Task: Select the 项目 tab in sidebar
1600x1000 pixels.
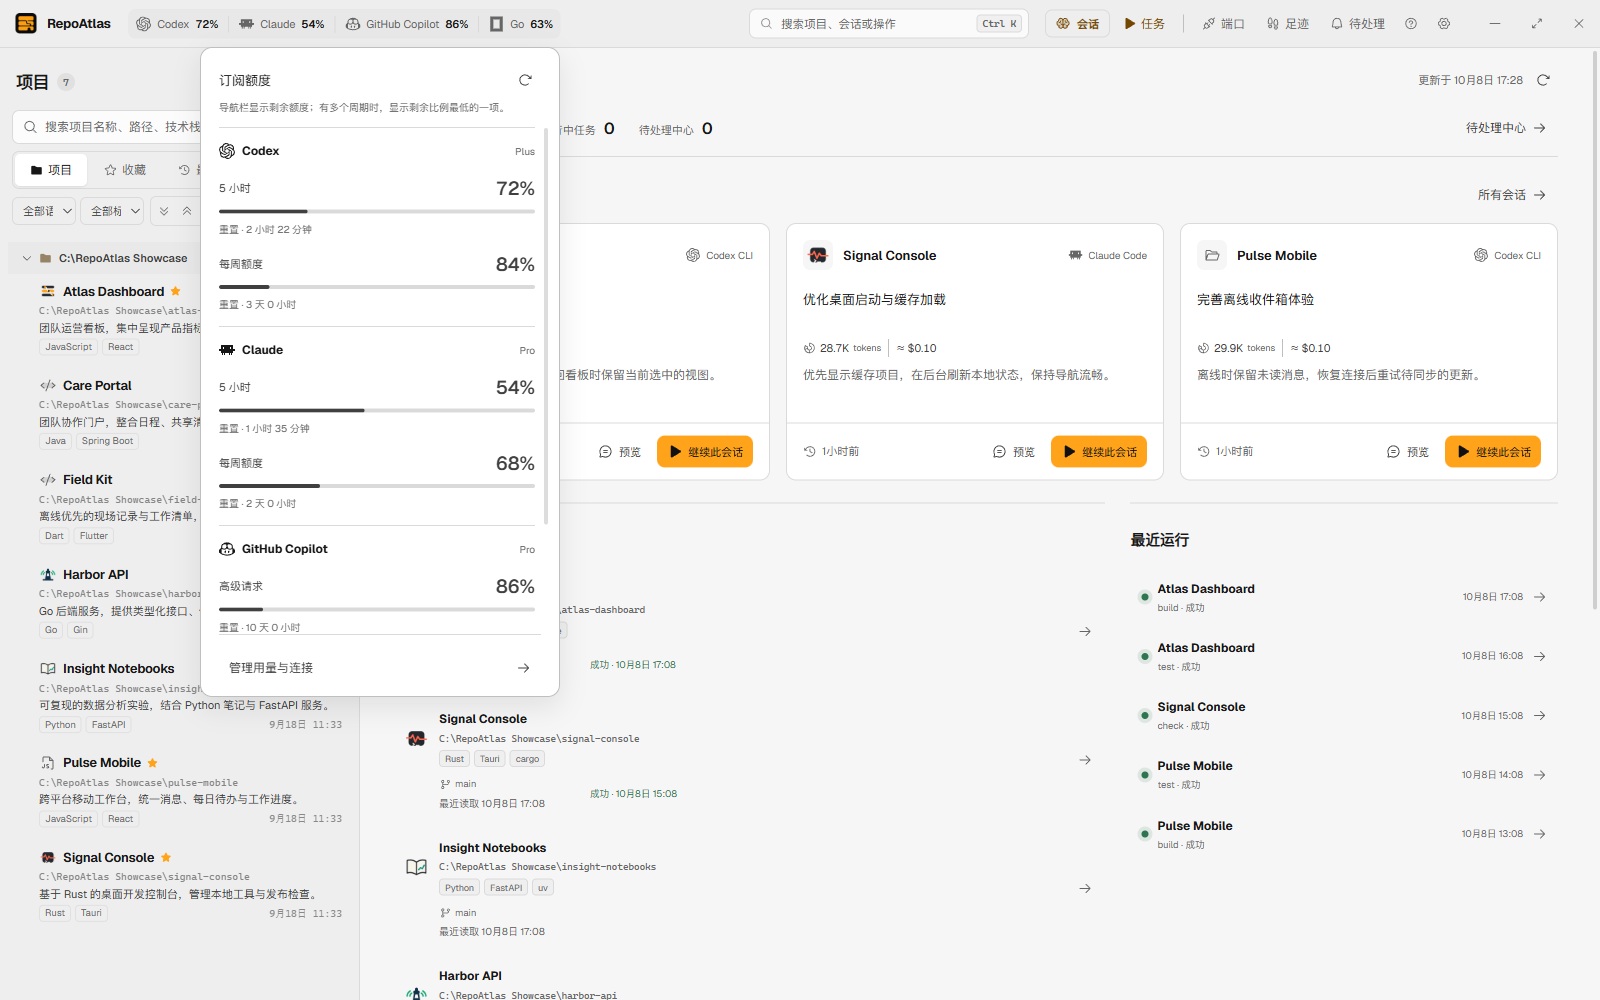Action: (x=51, y=170)
